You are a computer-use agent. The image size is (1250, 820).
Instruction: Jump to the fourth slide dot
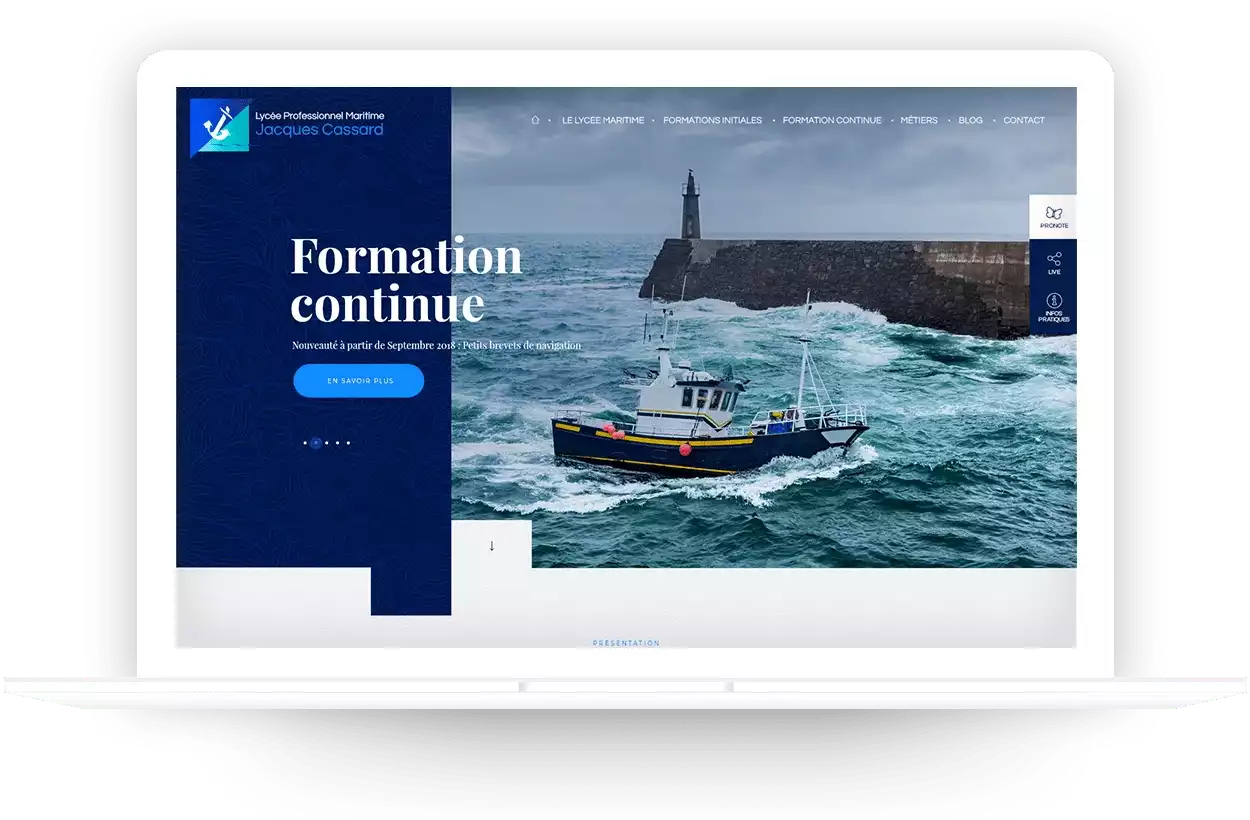click(338, 442)
